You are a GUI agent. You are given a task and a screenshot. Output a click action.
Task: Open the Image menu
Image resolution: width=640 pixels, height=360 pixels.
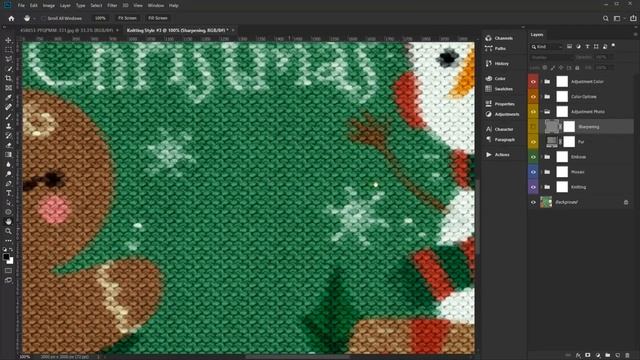click(49, 6)
